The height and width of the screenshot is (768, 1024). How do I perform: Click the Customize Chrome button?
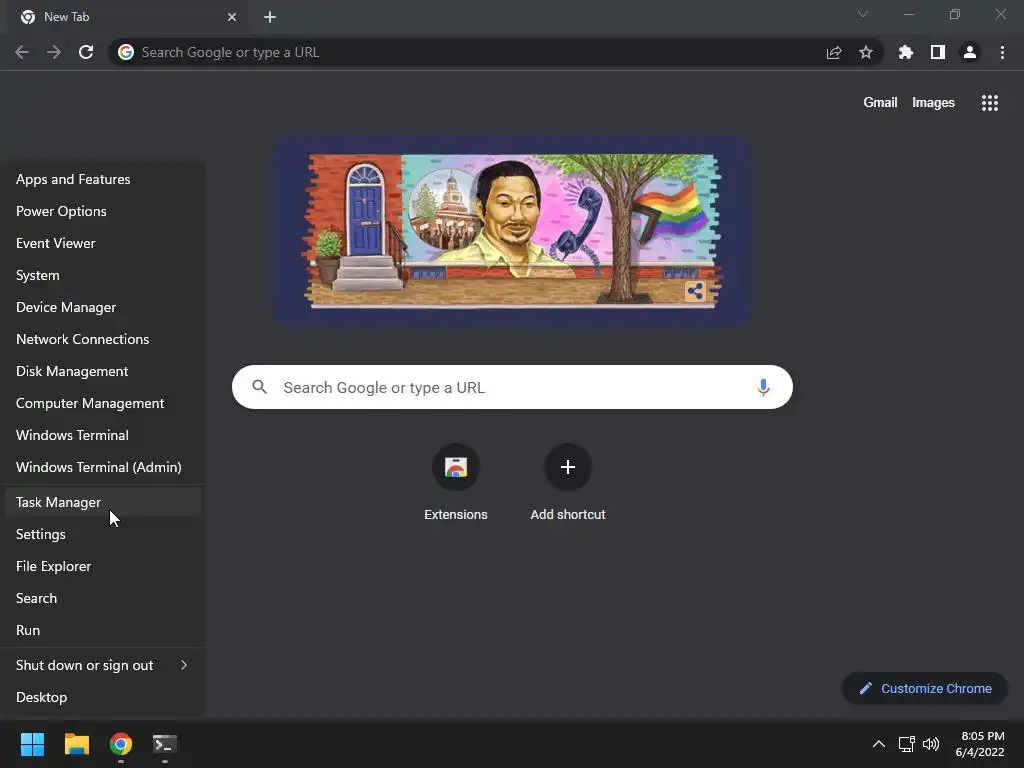pyautogui.click(x=925, y=688)
